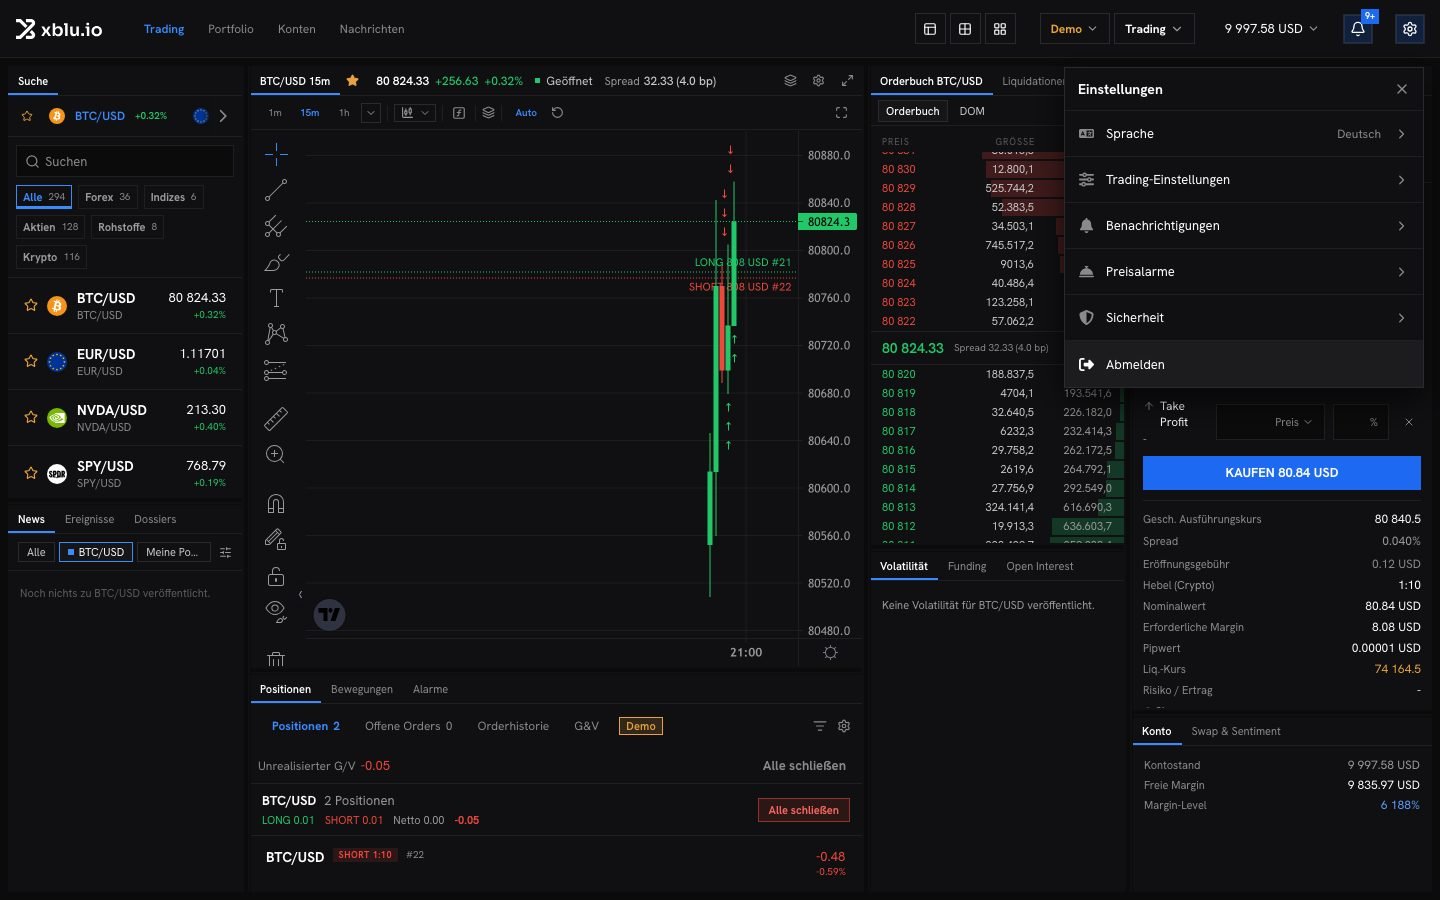Activate the magnet snap tool

[x=276, y=503]
